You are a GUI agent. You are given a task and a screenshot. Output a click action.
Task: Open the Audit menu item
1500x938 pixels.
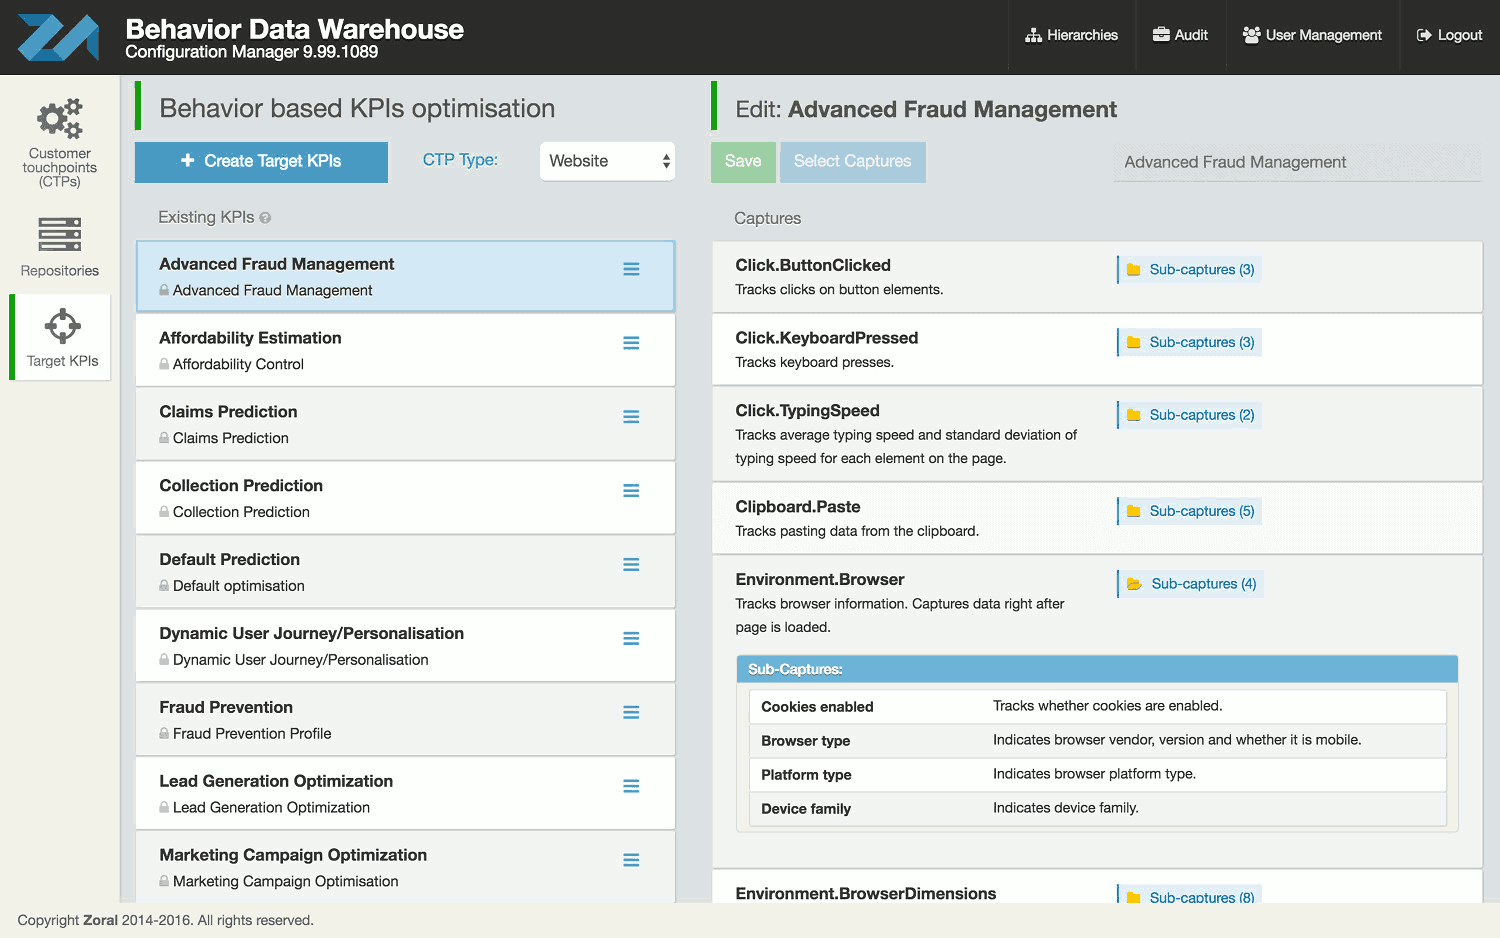point(1180,35)
